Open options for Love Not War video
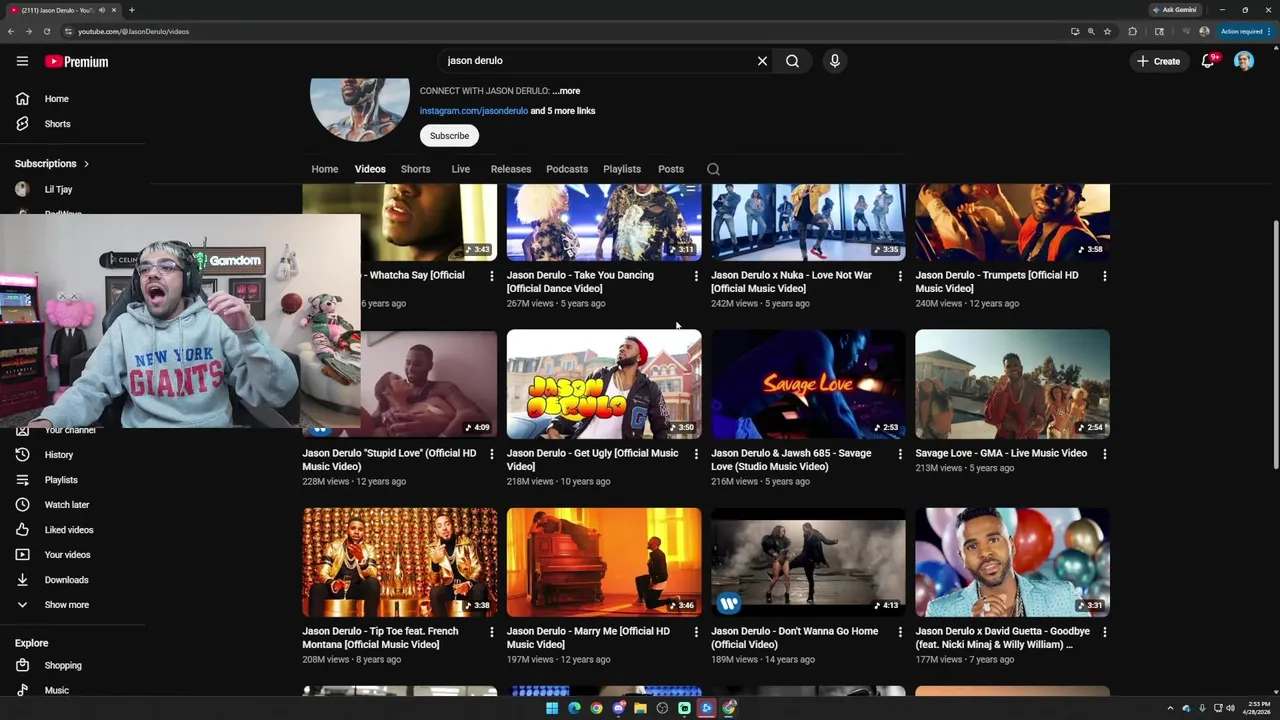The image size is (1280, 720). coord(900,276)
